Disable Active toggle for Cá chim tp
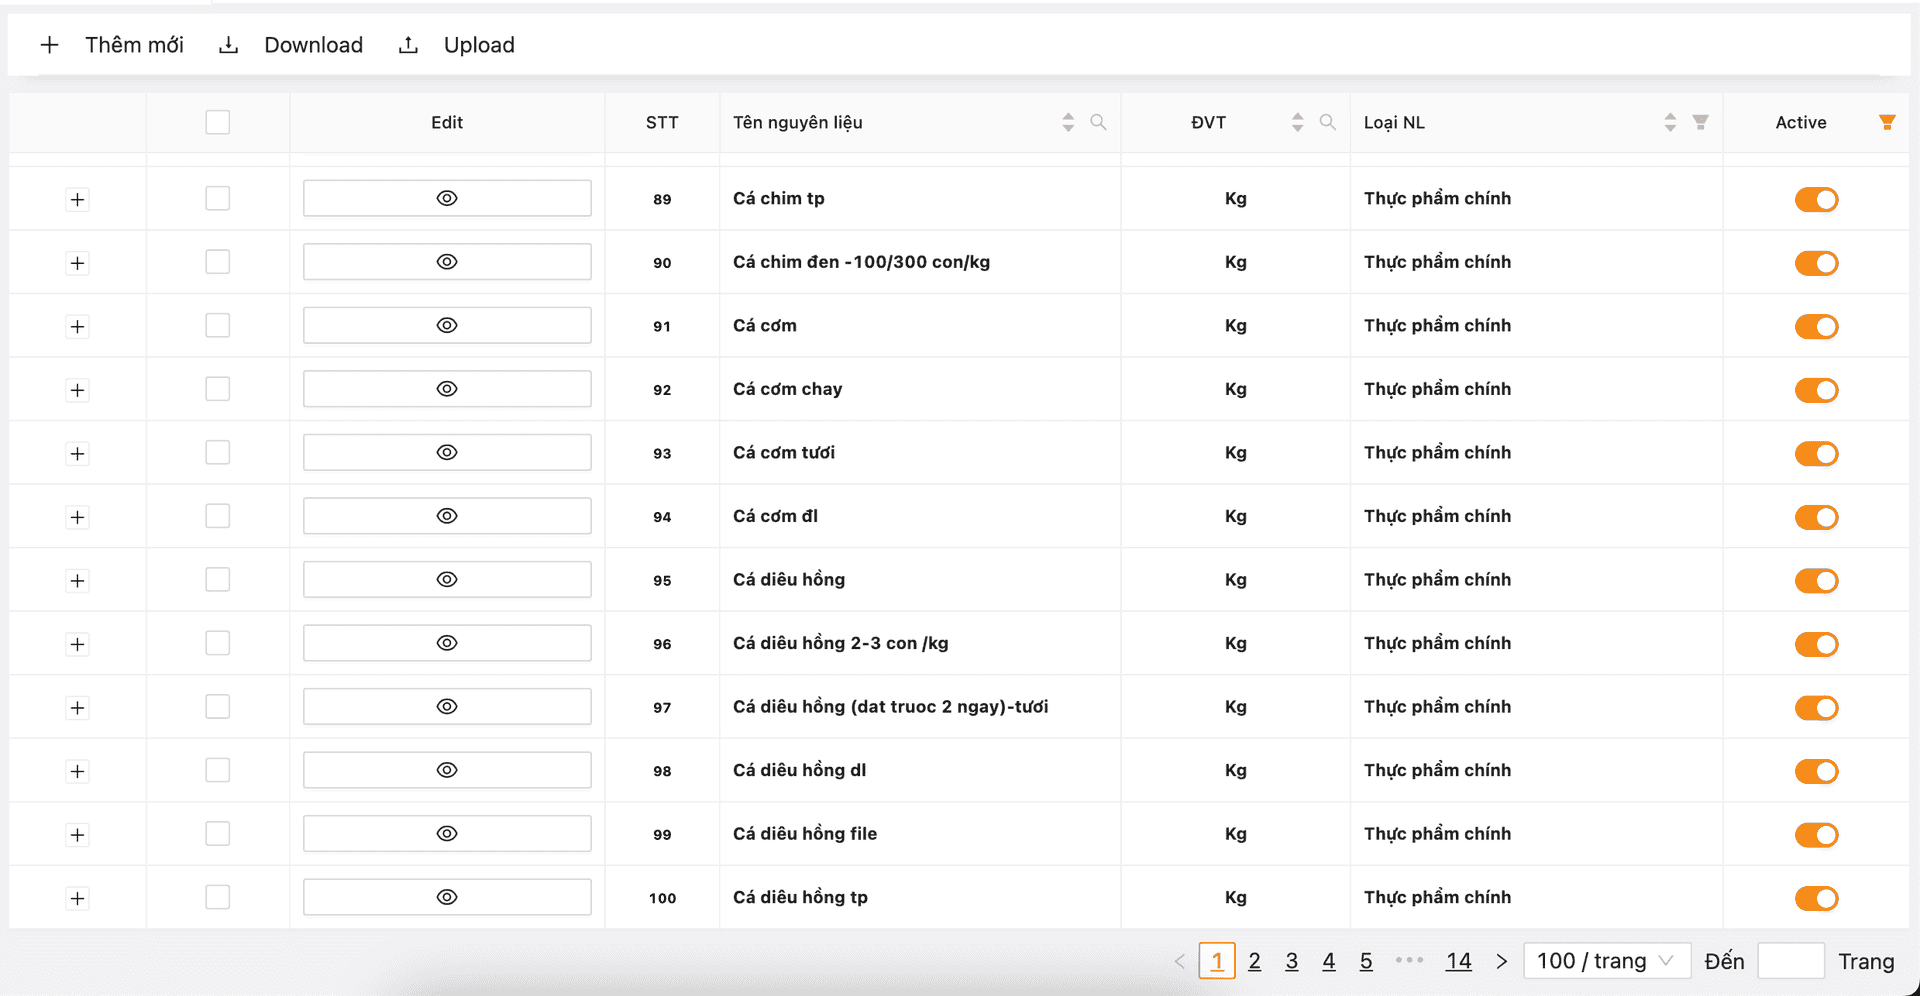The image size is (1920, 996). pyautogui.click(x=1816, y=200)
